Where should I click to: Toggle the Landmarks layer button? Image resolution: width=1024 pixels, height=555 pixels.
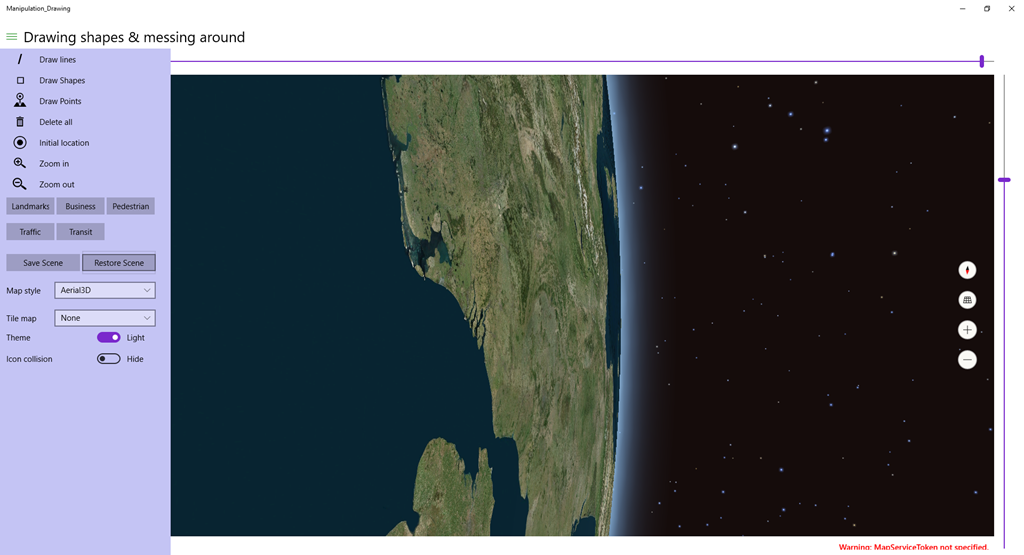(x=30, y=206)
